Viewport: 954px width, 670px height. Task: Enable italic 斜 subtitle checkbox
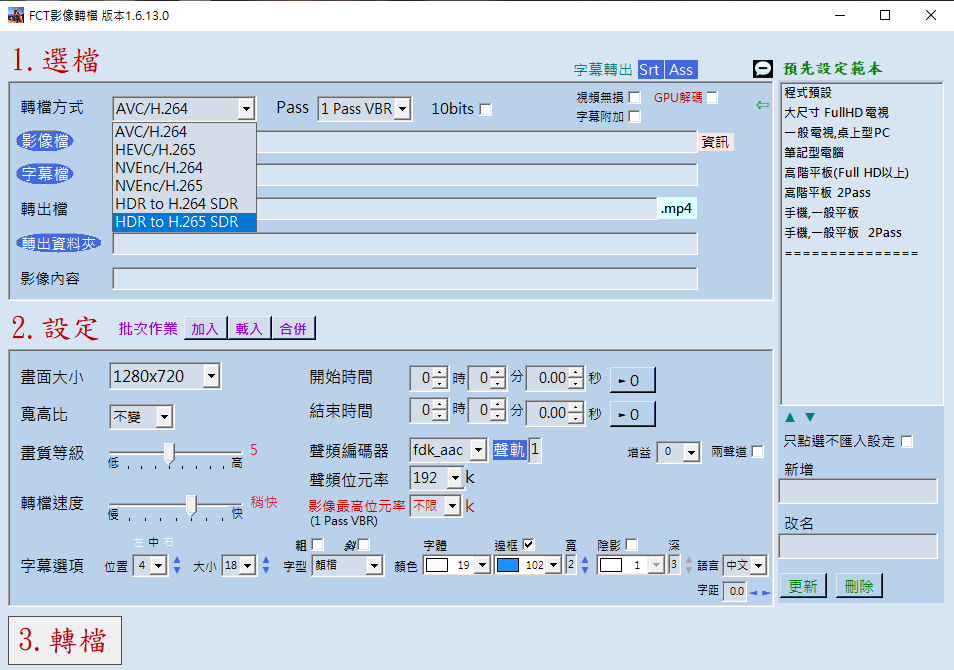(364, 545)
